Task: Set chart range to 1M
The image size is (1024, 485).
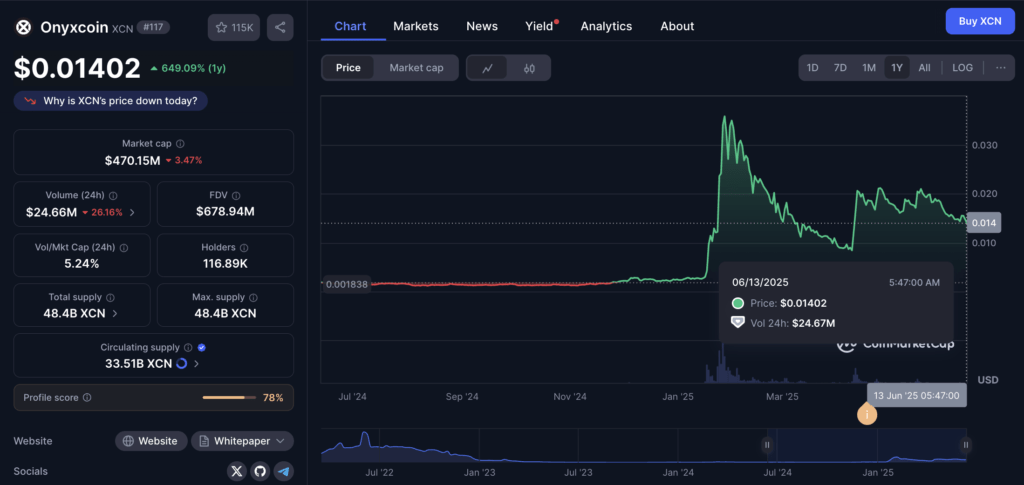Action: tap(869, 68)
